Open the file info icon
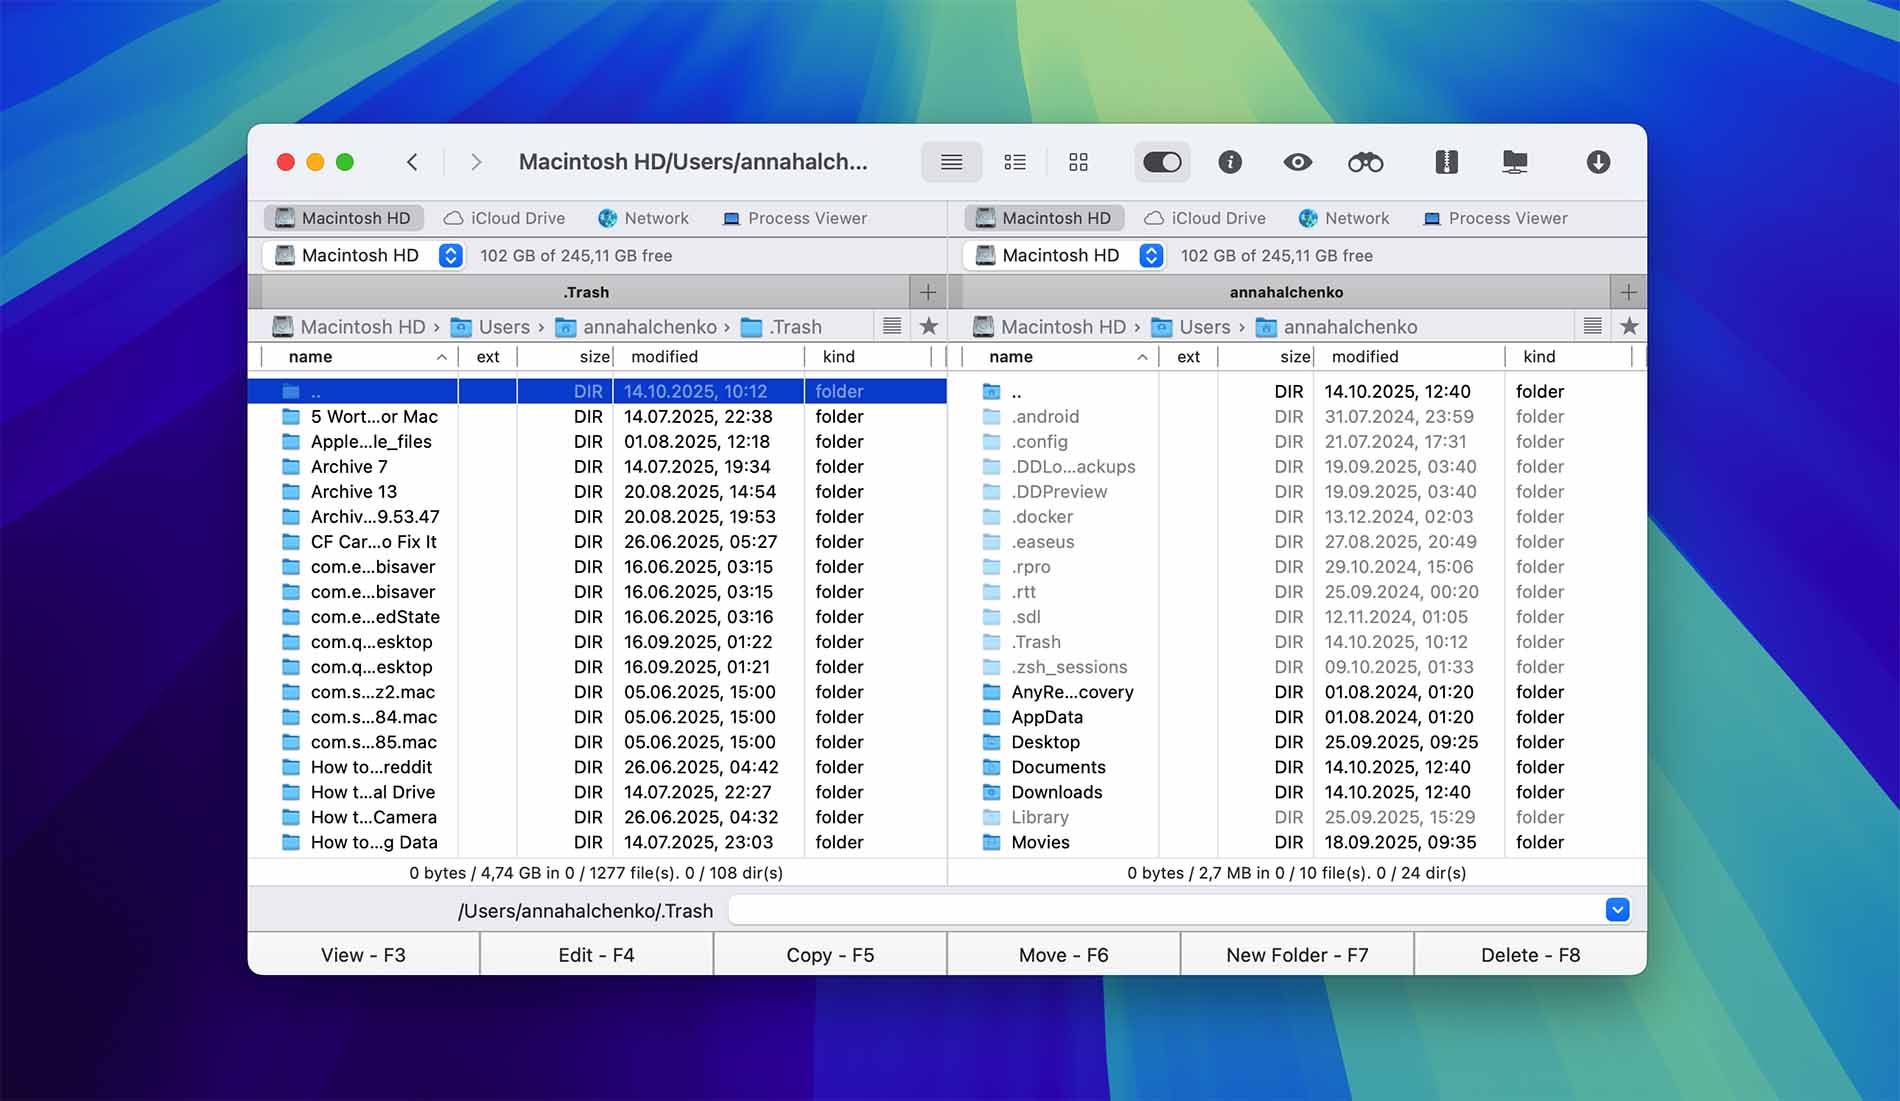The image size is (1900, 1101). 1229,162
